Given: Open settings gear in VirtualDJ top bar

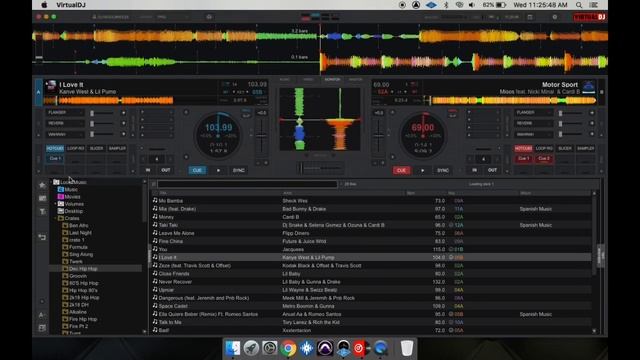Looking at the screenshot, I should tap(555, 17).
